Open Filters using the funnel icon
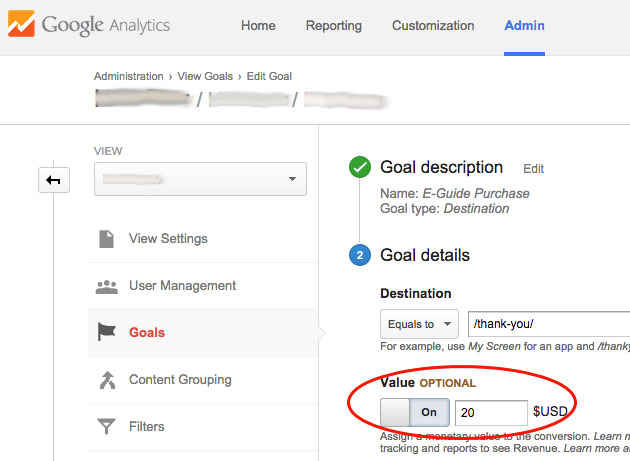This screenshot has height=461, width=630. point(106,427)
